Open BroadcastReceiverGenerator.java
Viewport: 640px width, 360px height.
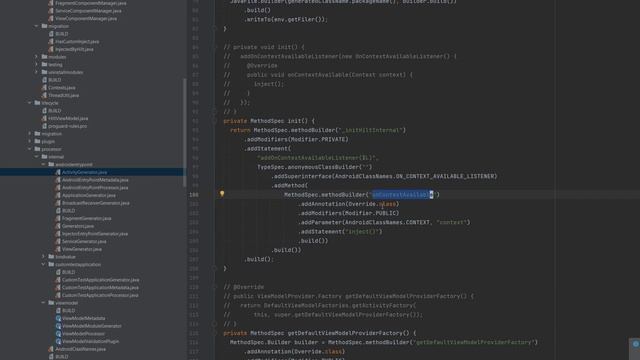pos(96,203)
